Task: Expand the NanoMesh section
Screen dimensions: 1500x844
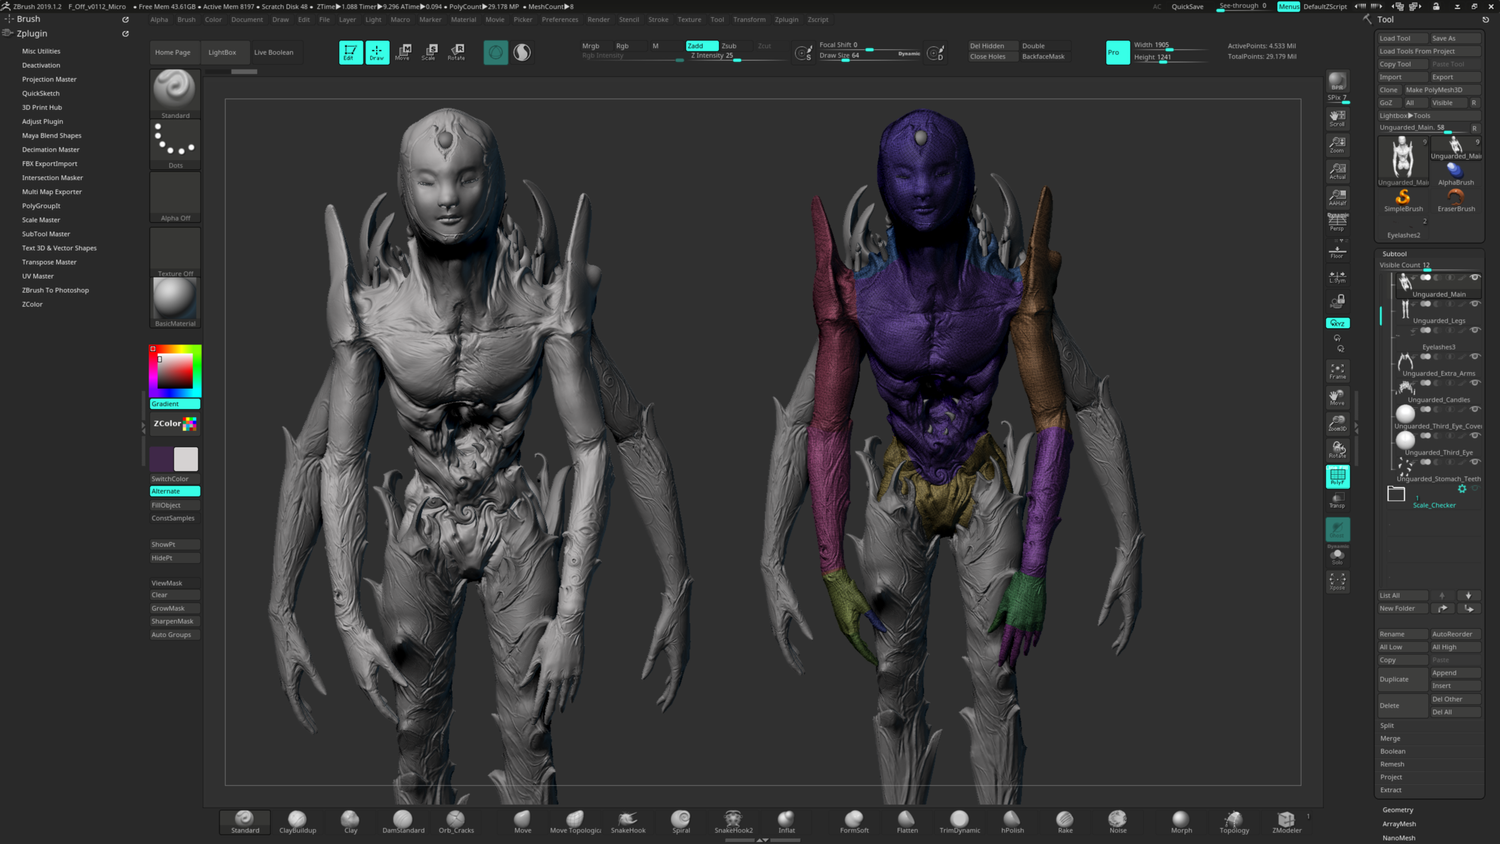Action: click(1399, 838)
